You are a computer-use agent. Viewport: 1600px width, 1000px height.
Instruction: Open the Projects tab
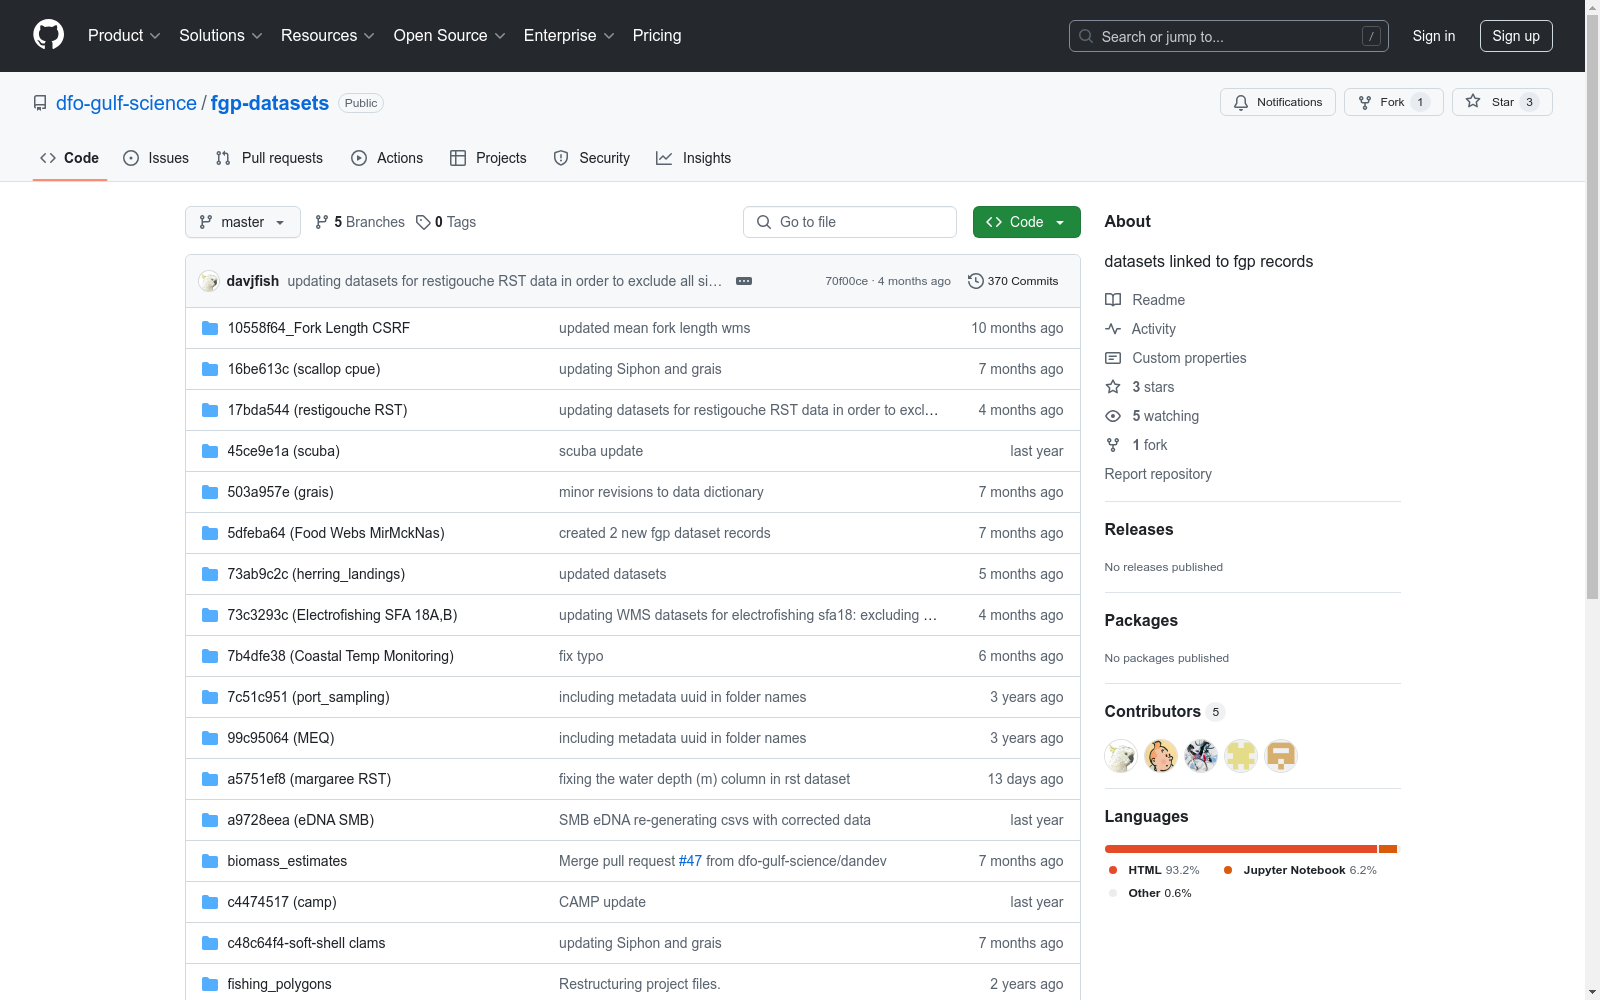click(488, 158)
